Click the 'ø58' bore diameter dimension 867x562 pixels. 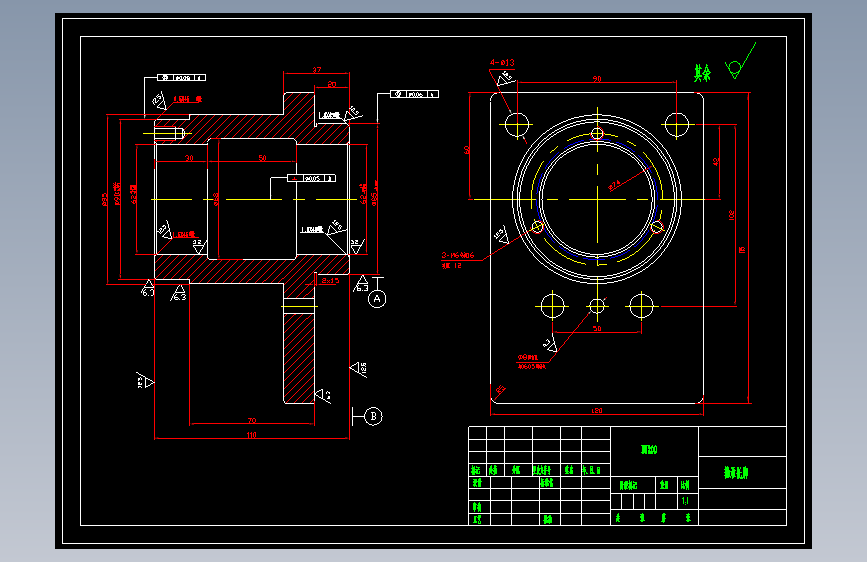[x=216, y=199]
